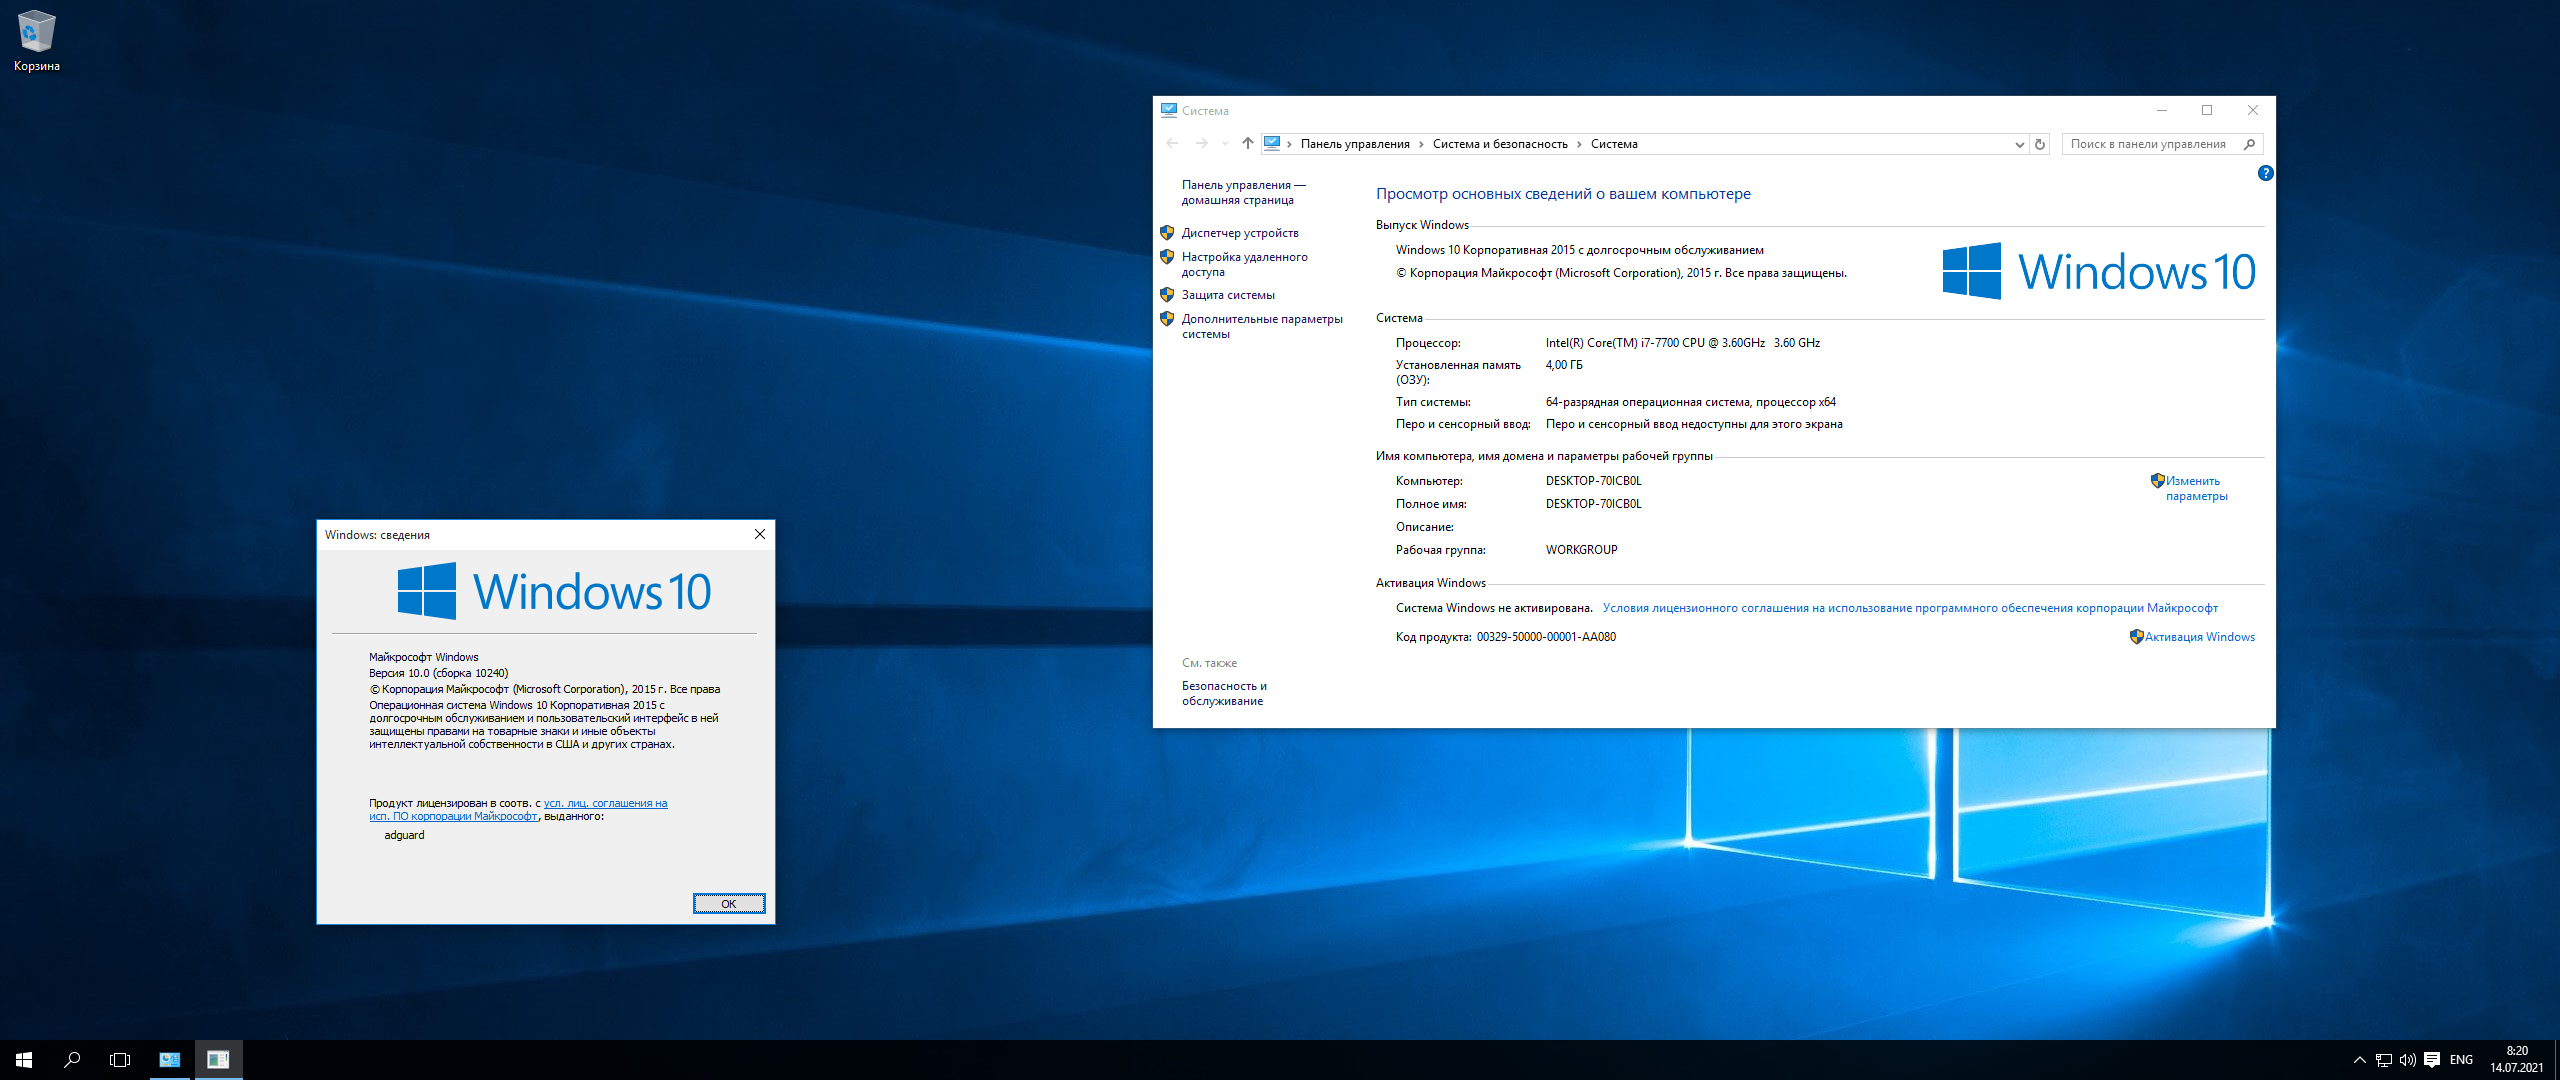Open Task View on the taskbar
Viewport: 2560px width, 1080px height.
(x=120, y=1060)
